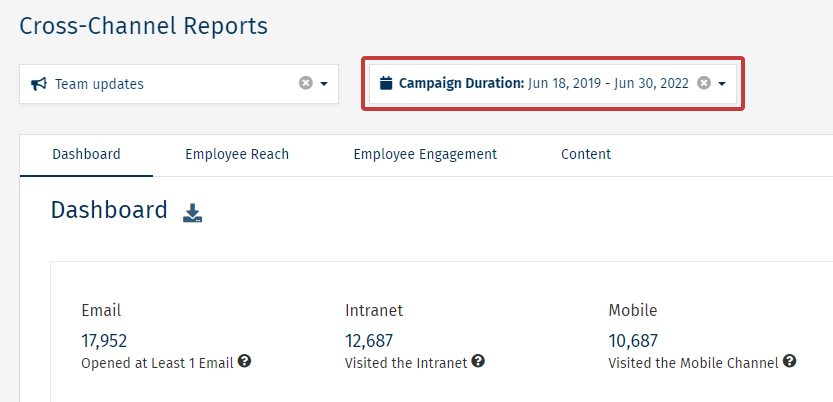Image resolution: width=833 pixels, height=402 pixels.
Task: Clear the Campaign Duration date filter
Action: pos(703,83)
